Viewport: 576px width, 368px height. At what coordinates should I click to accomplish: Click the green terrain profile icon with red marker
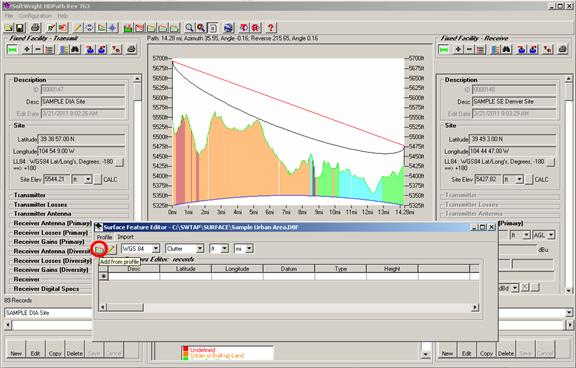[128, 28]
